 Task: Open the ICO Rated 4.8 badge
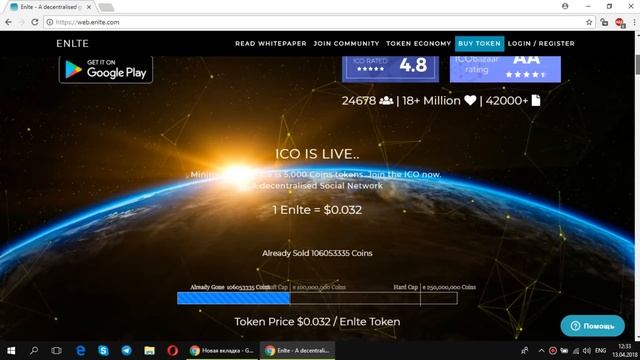click(x=390, y=69)
